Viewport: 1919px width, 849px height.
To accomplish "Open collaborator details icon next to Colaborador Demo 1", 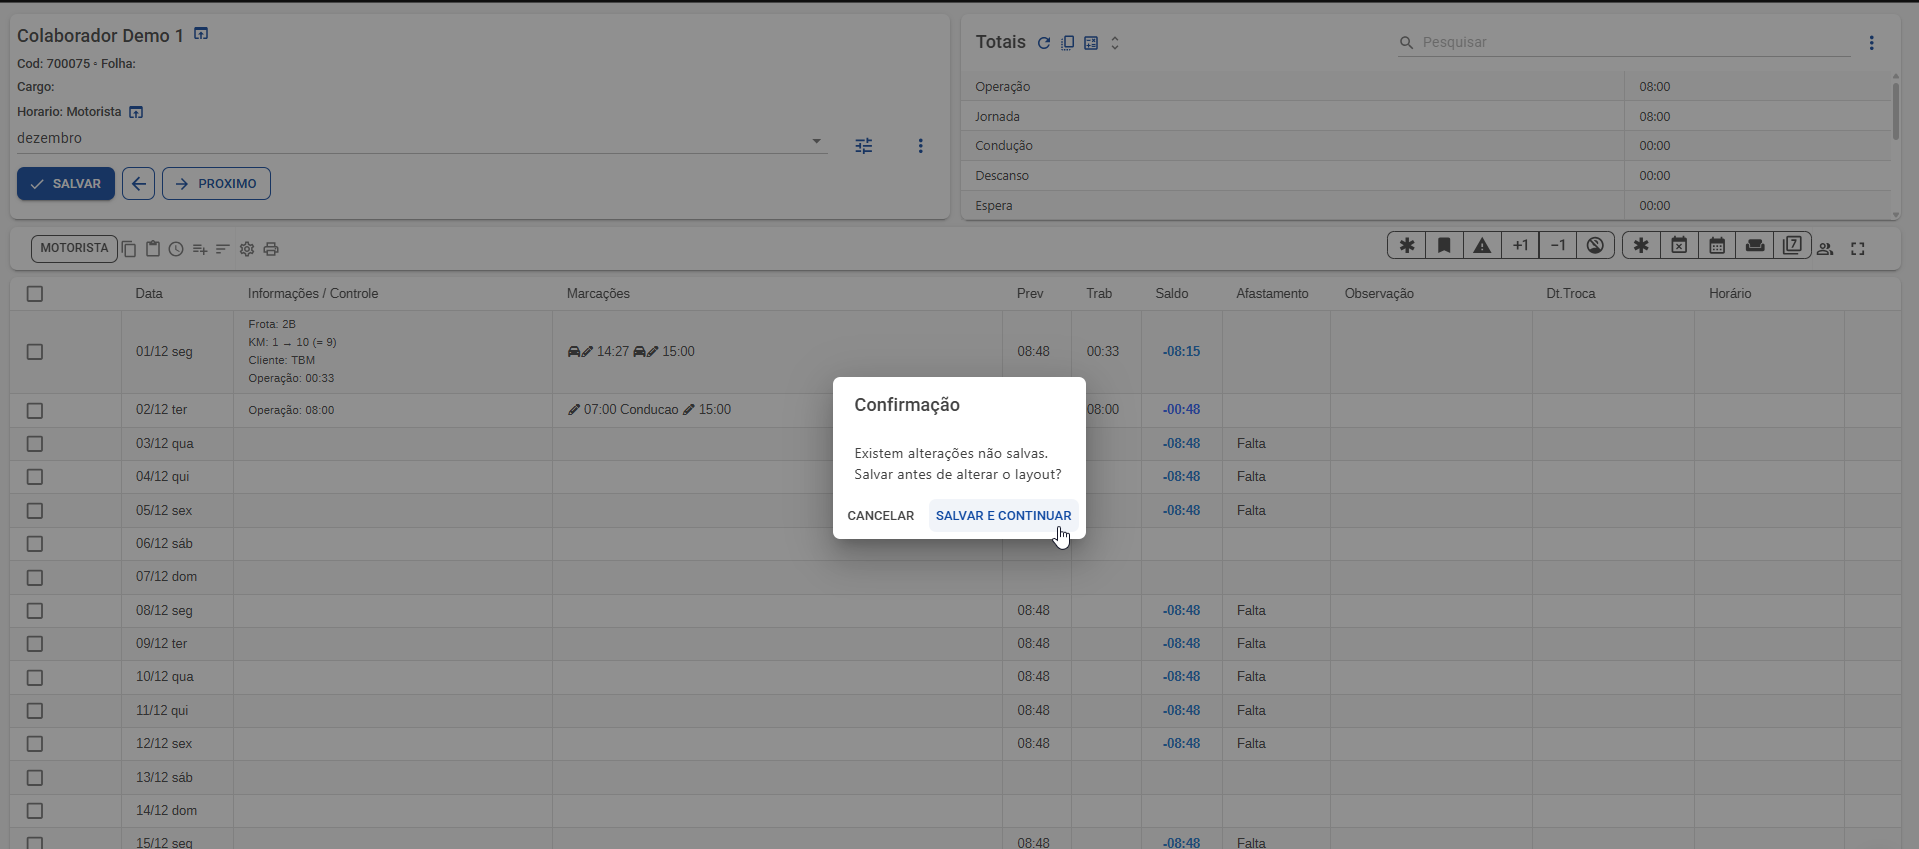I will (x=201, y=34).
